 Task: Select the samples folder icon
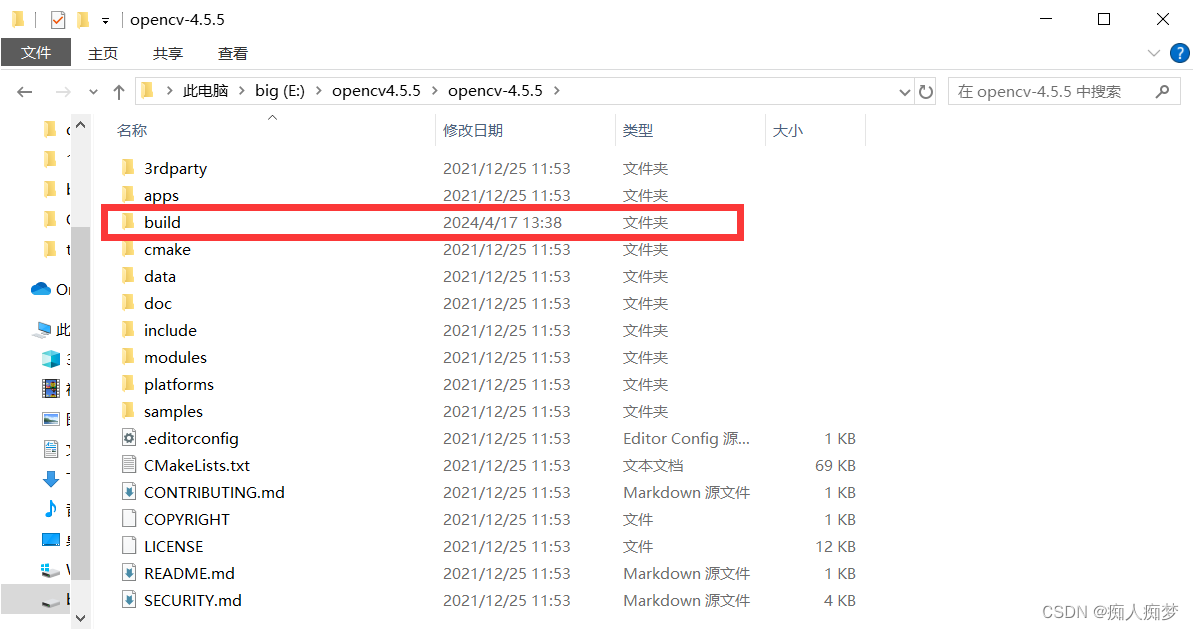pyautogui.click(x=128, y=411)
